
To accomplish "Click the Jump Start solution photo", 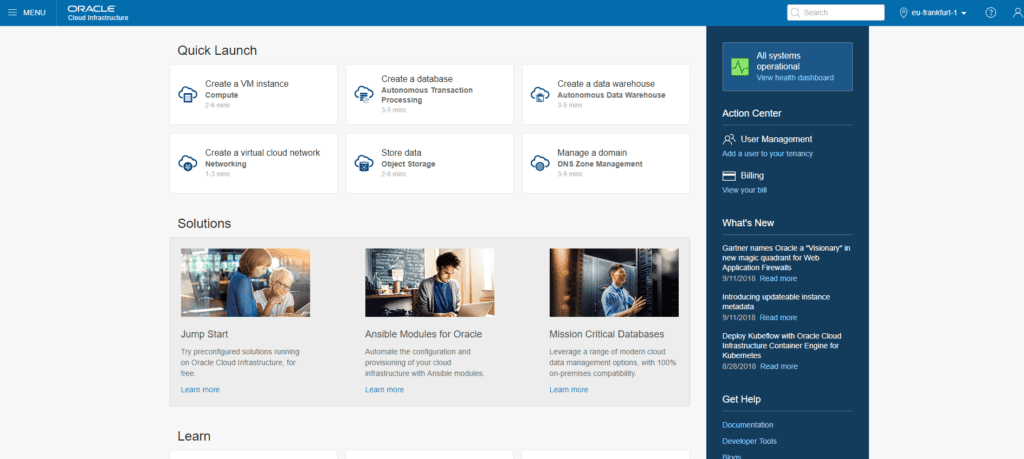I will 246,283.
